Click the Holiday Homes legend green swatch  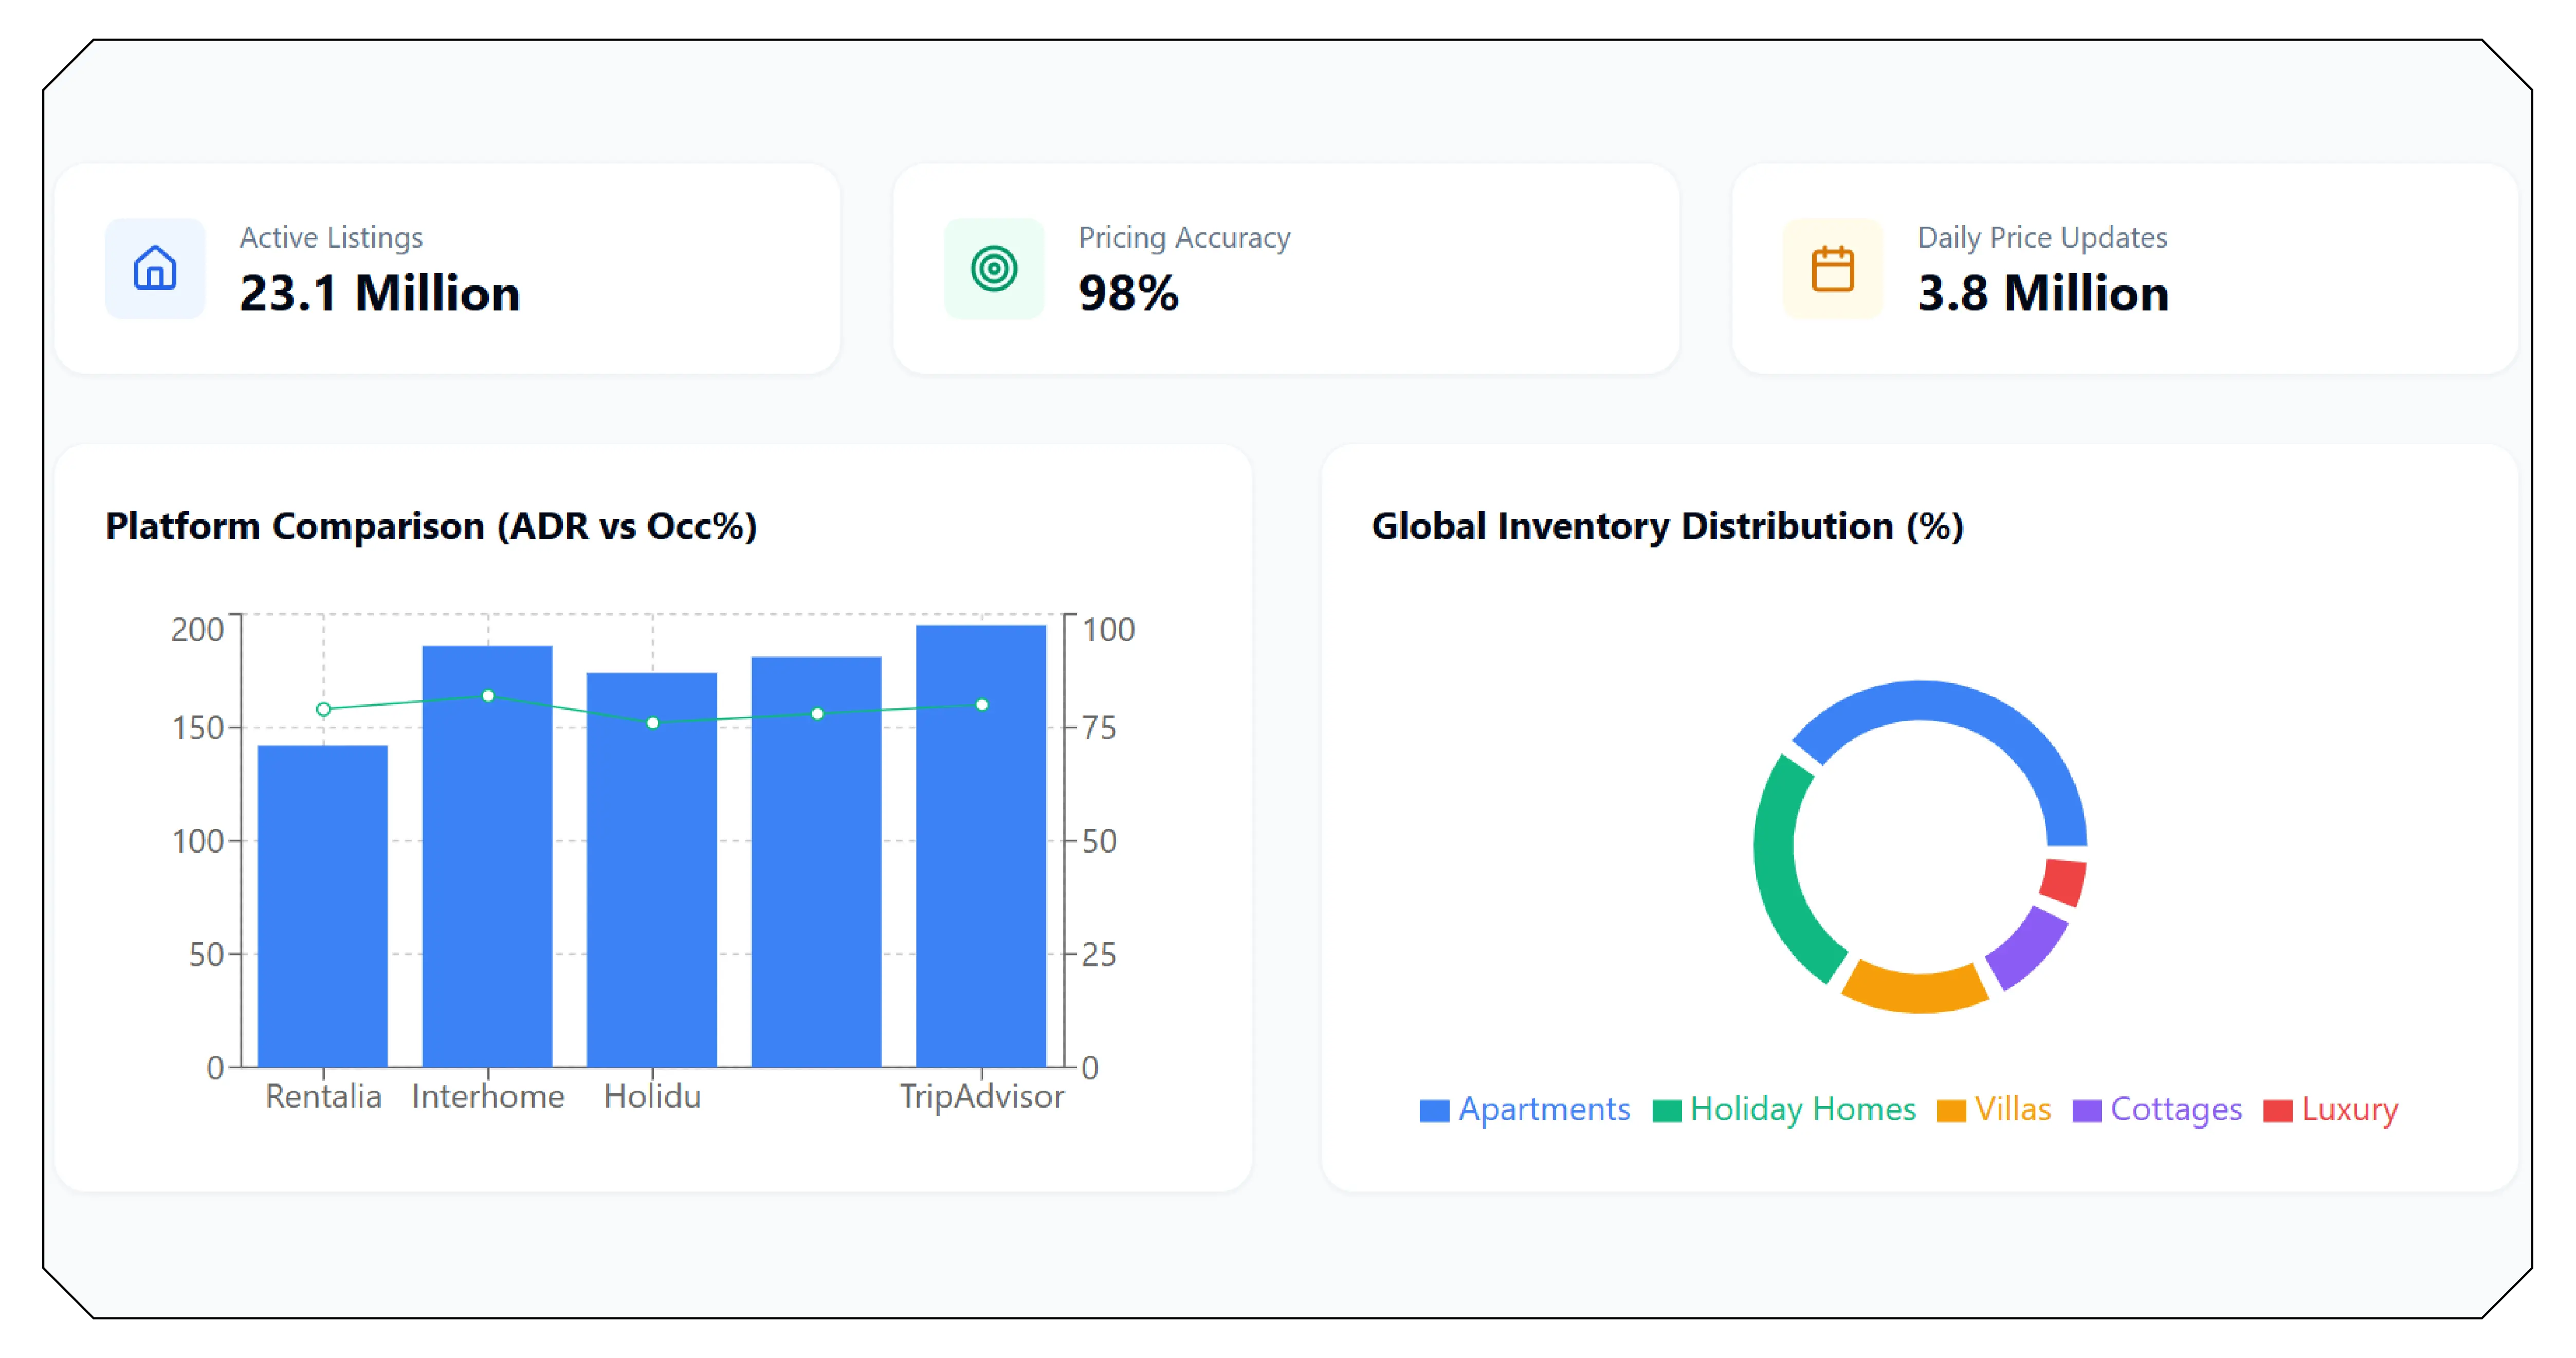(x=1667, y=1111)
